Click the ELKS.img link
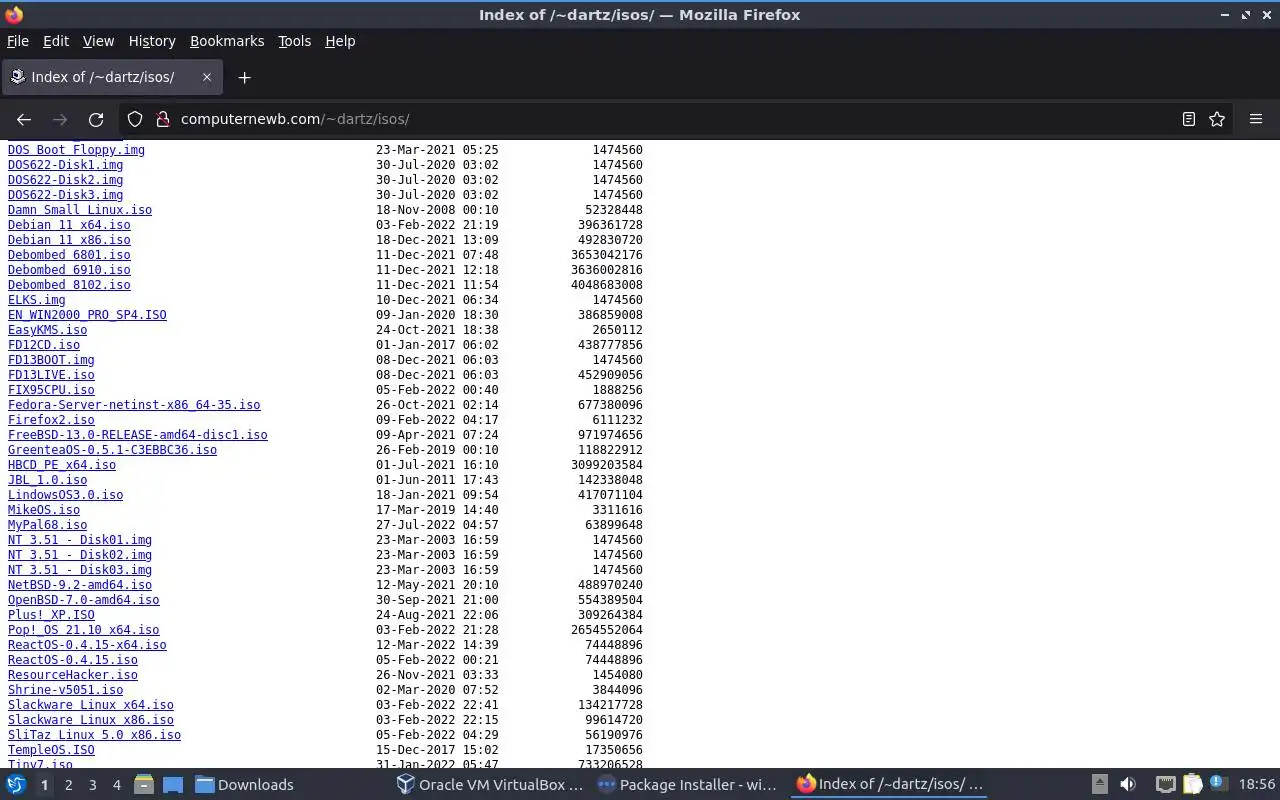The height and width of the screenshot is (800, 1280). pos(37,300)
